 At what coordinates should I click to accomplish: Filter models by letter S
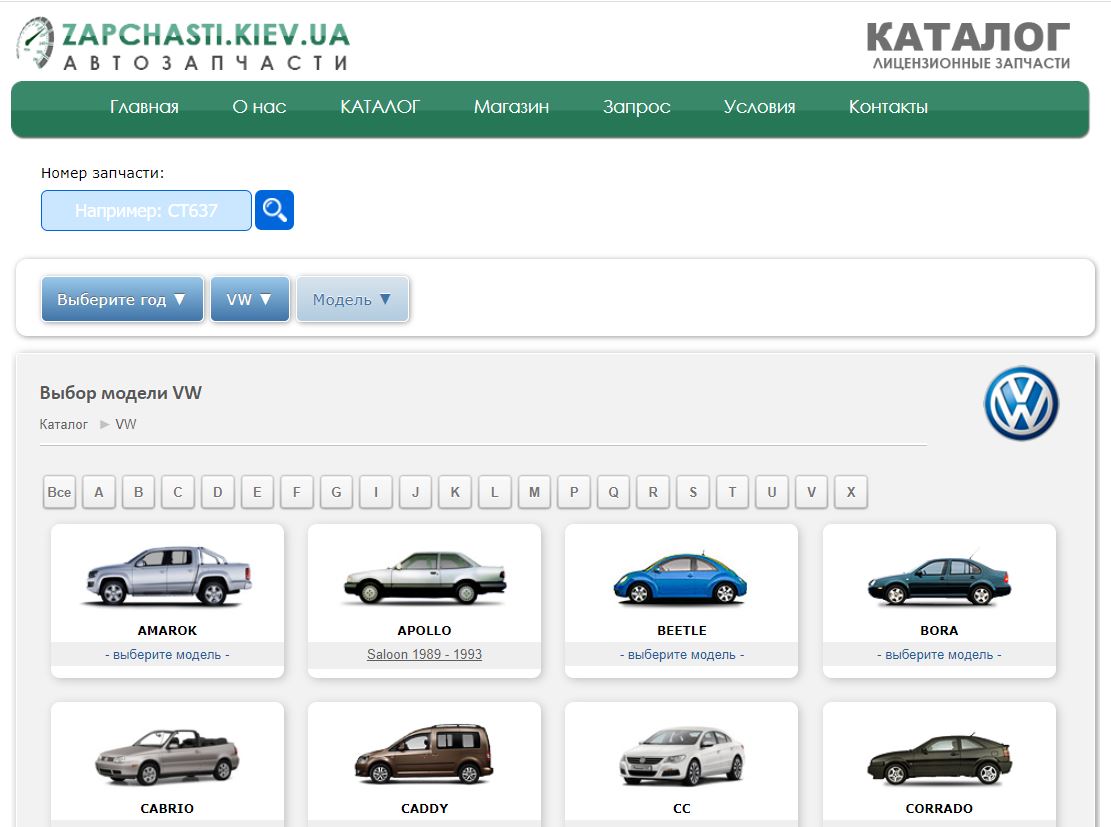[693, 492]
